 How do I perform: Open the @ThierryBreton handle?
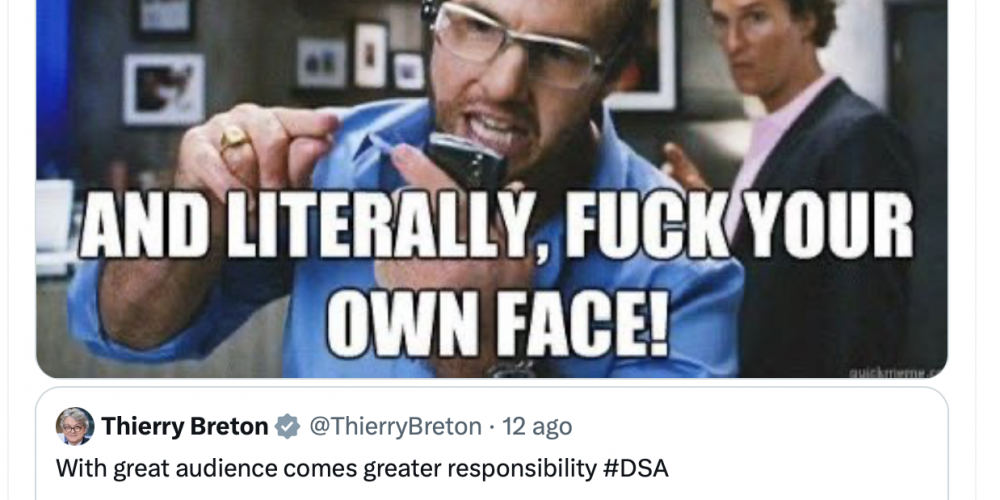pyautogui.click(x=395, y=426)
